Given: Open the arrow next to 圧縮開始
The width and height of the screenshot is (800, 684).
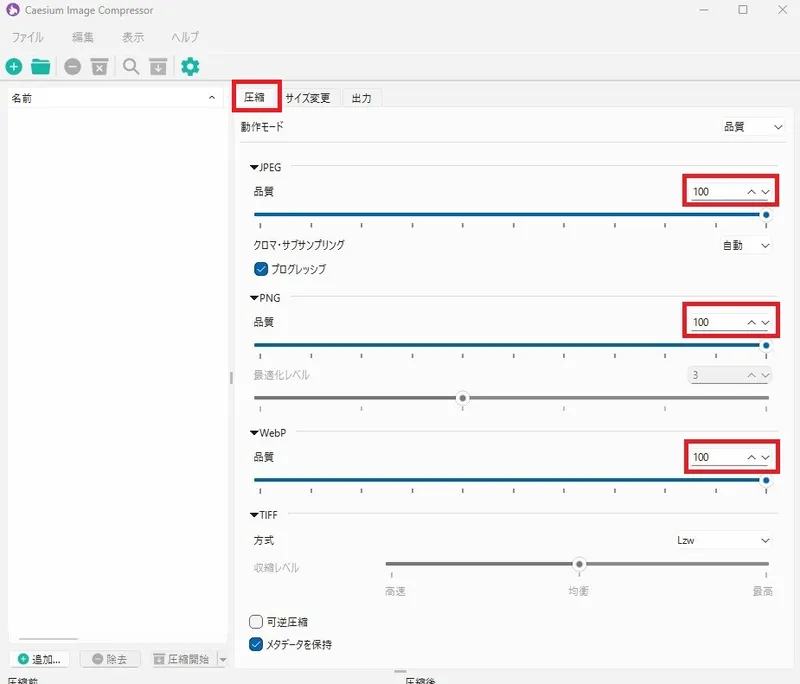Looking at the screenshot, I should click(x=223, y=660).
